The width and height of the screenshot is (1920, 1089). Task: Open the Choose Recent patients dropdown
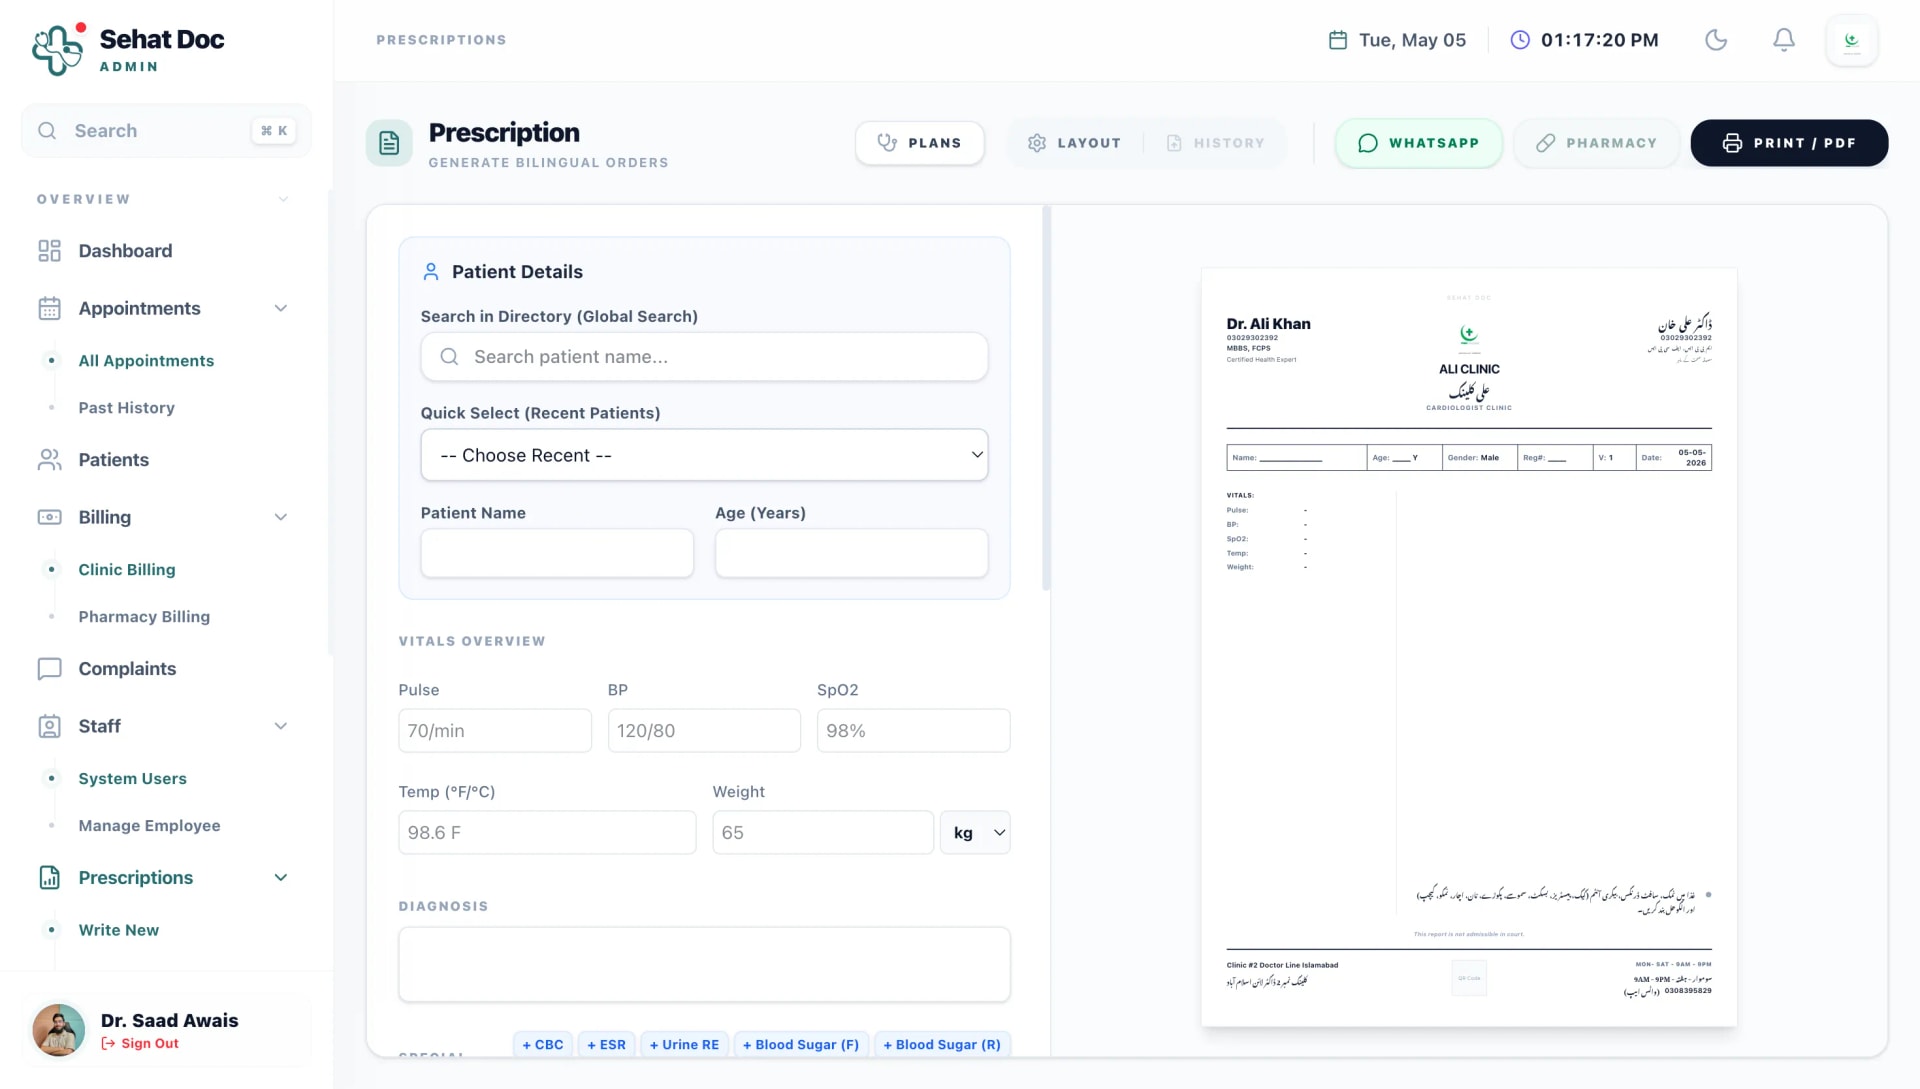coord(704,455)
